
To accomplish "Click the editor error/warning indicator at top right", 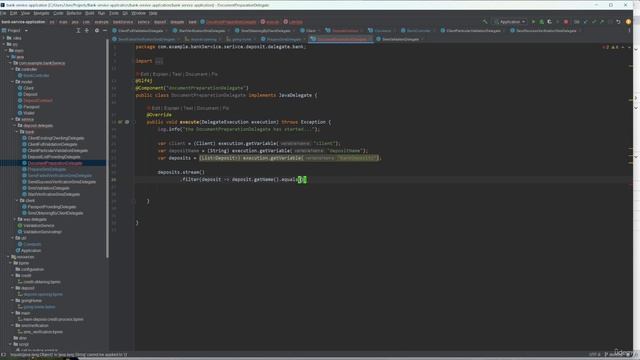I will point(611,47).
